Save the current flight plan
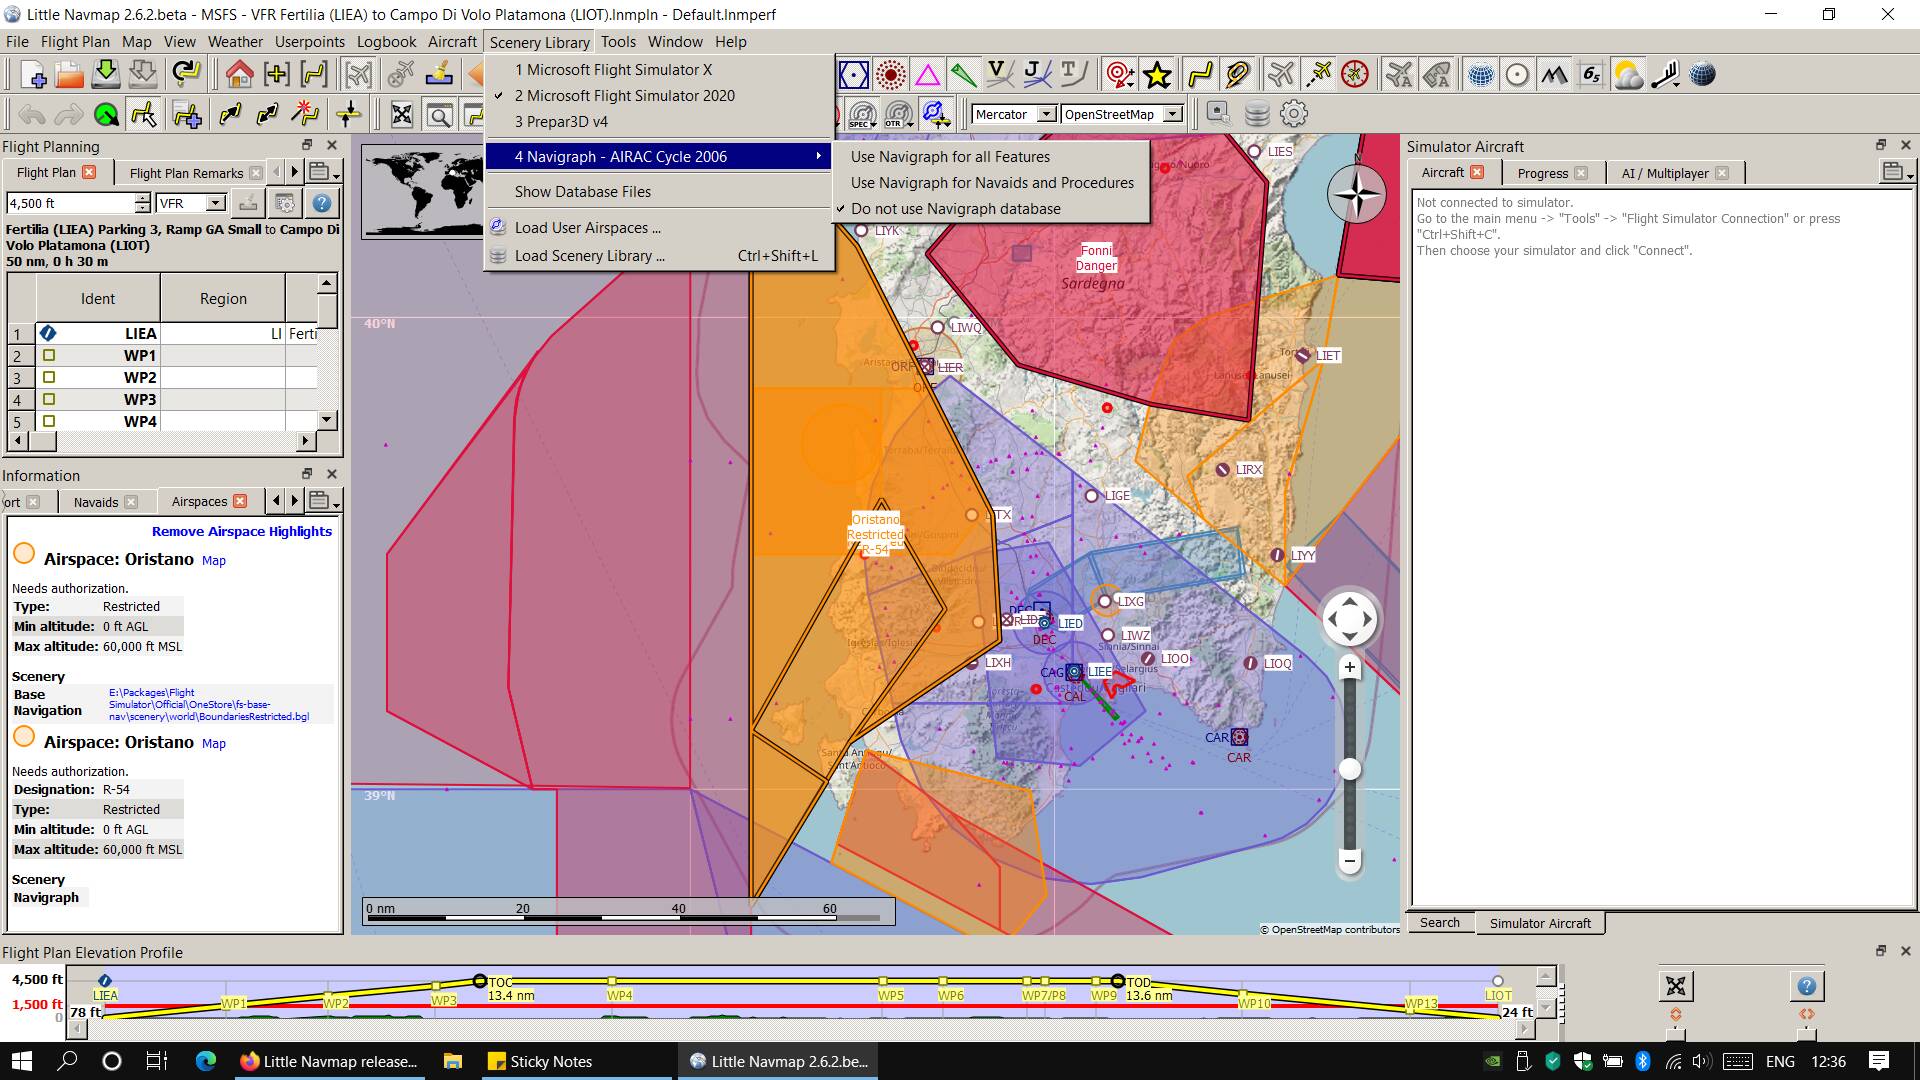This screenshot has width=1920, height=1080. (x=106, y=75)
